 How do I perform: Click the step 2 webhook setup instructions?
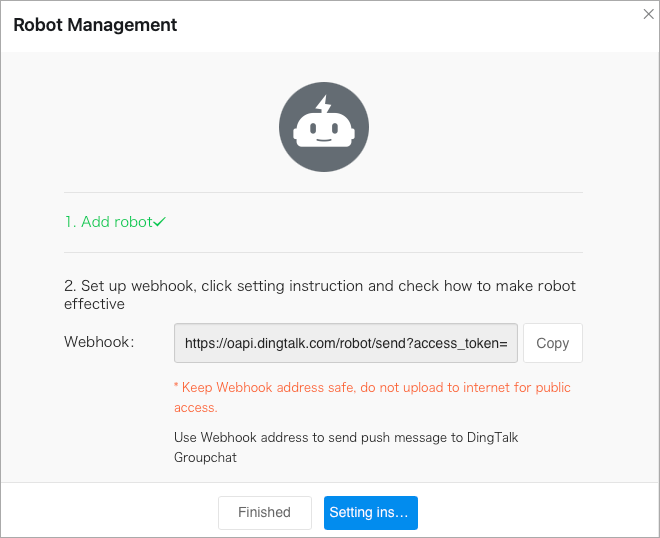(320, 294)
